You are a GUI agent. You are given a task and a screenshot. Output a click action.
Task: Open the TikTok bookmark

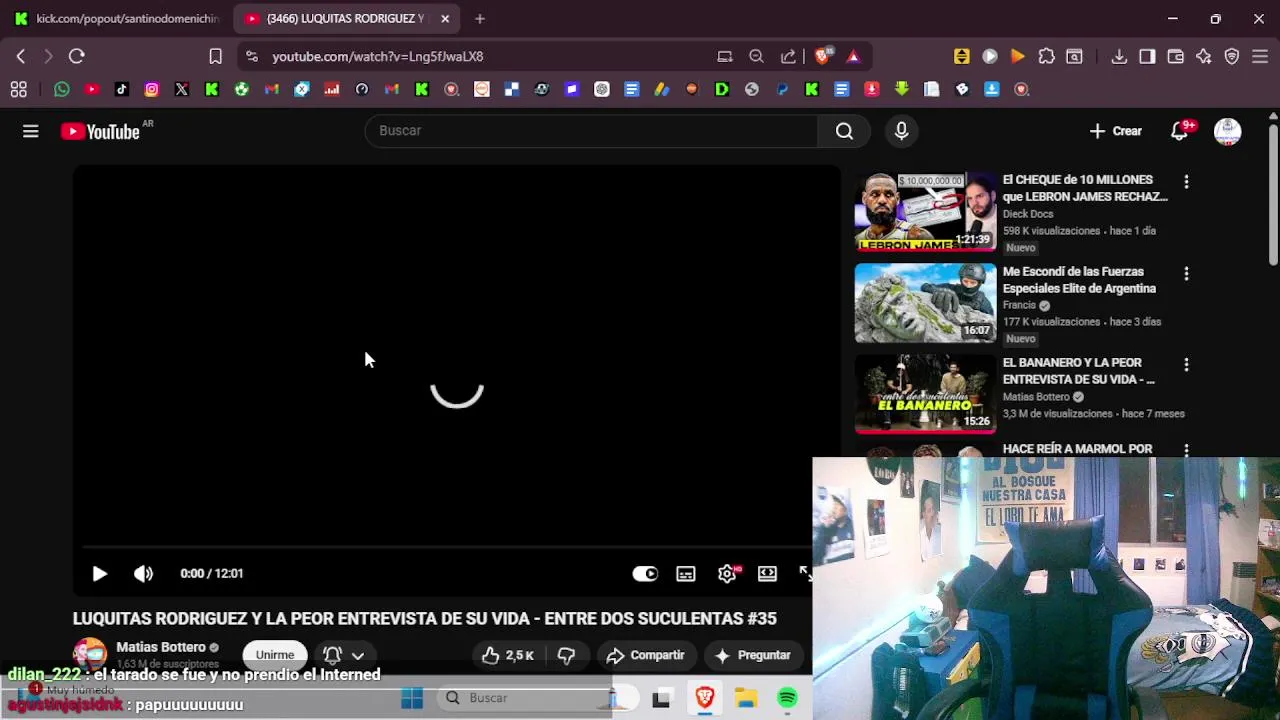121,90
